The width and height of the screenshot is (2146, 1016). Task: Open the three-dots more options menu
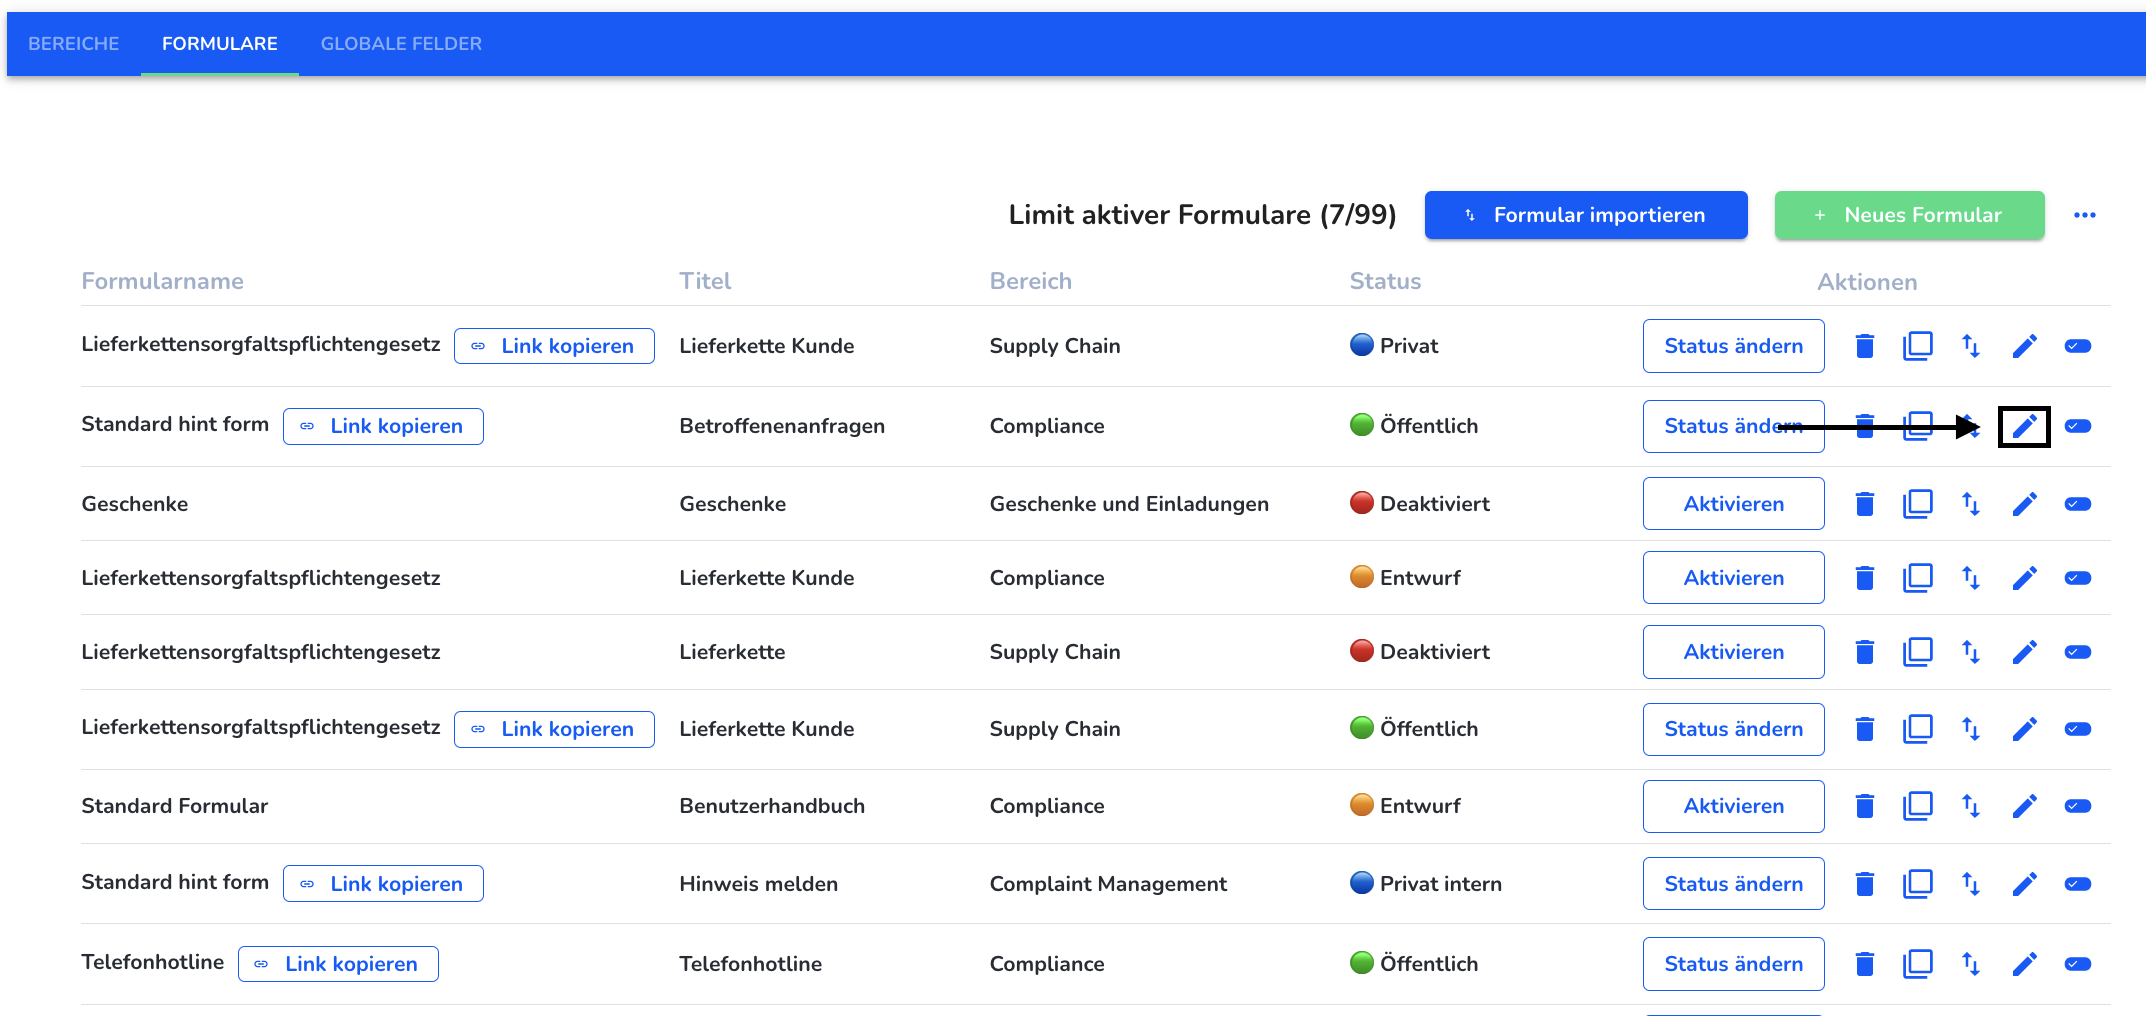pyautogui.click(x=2084, y=215)
